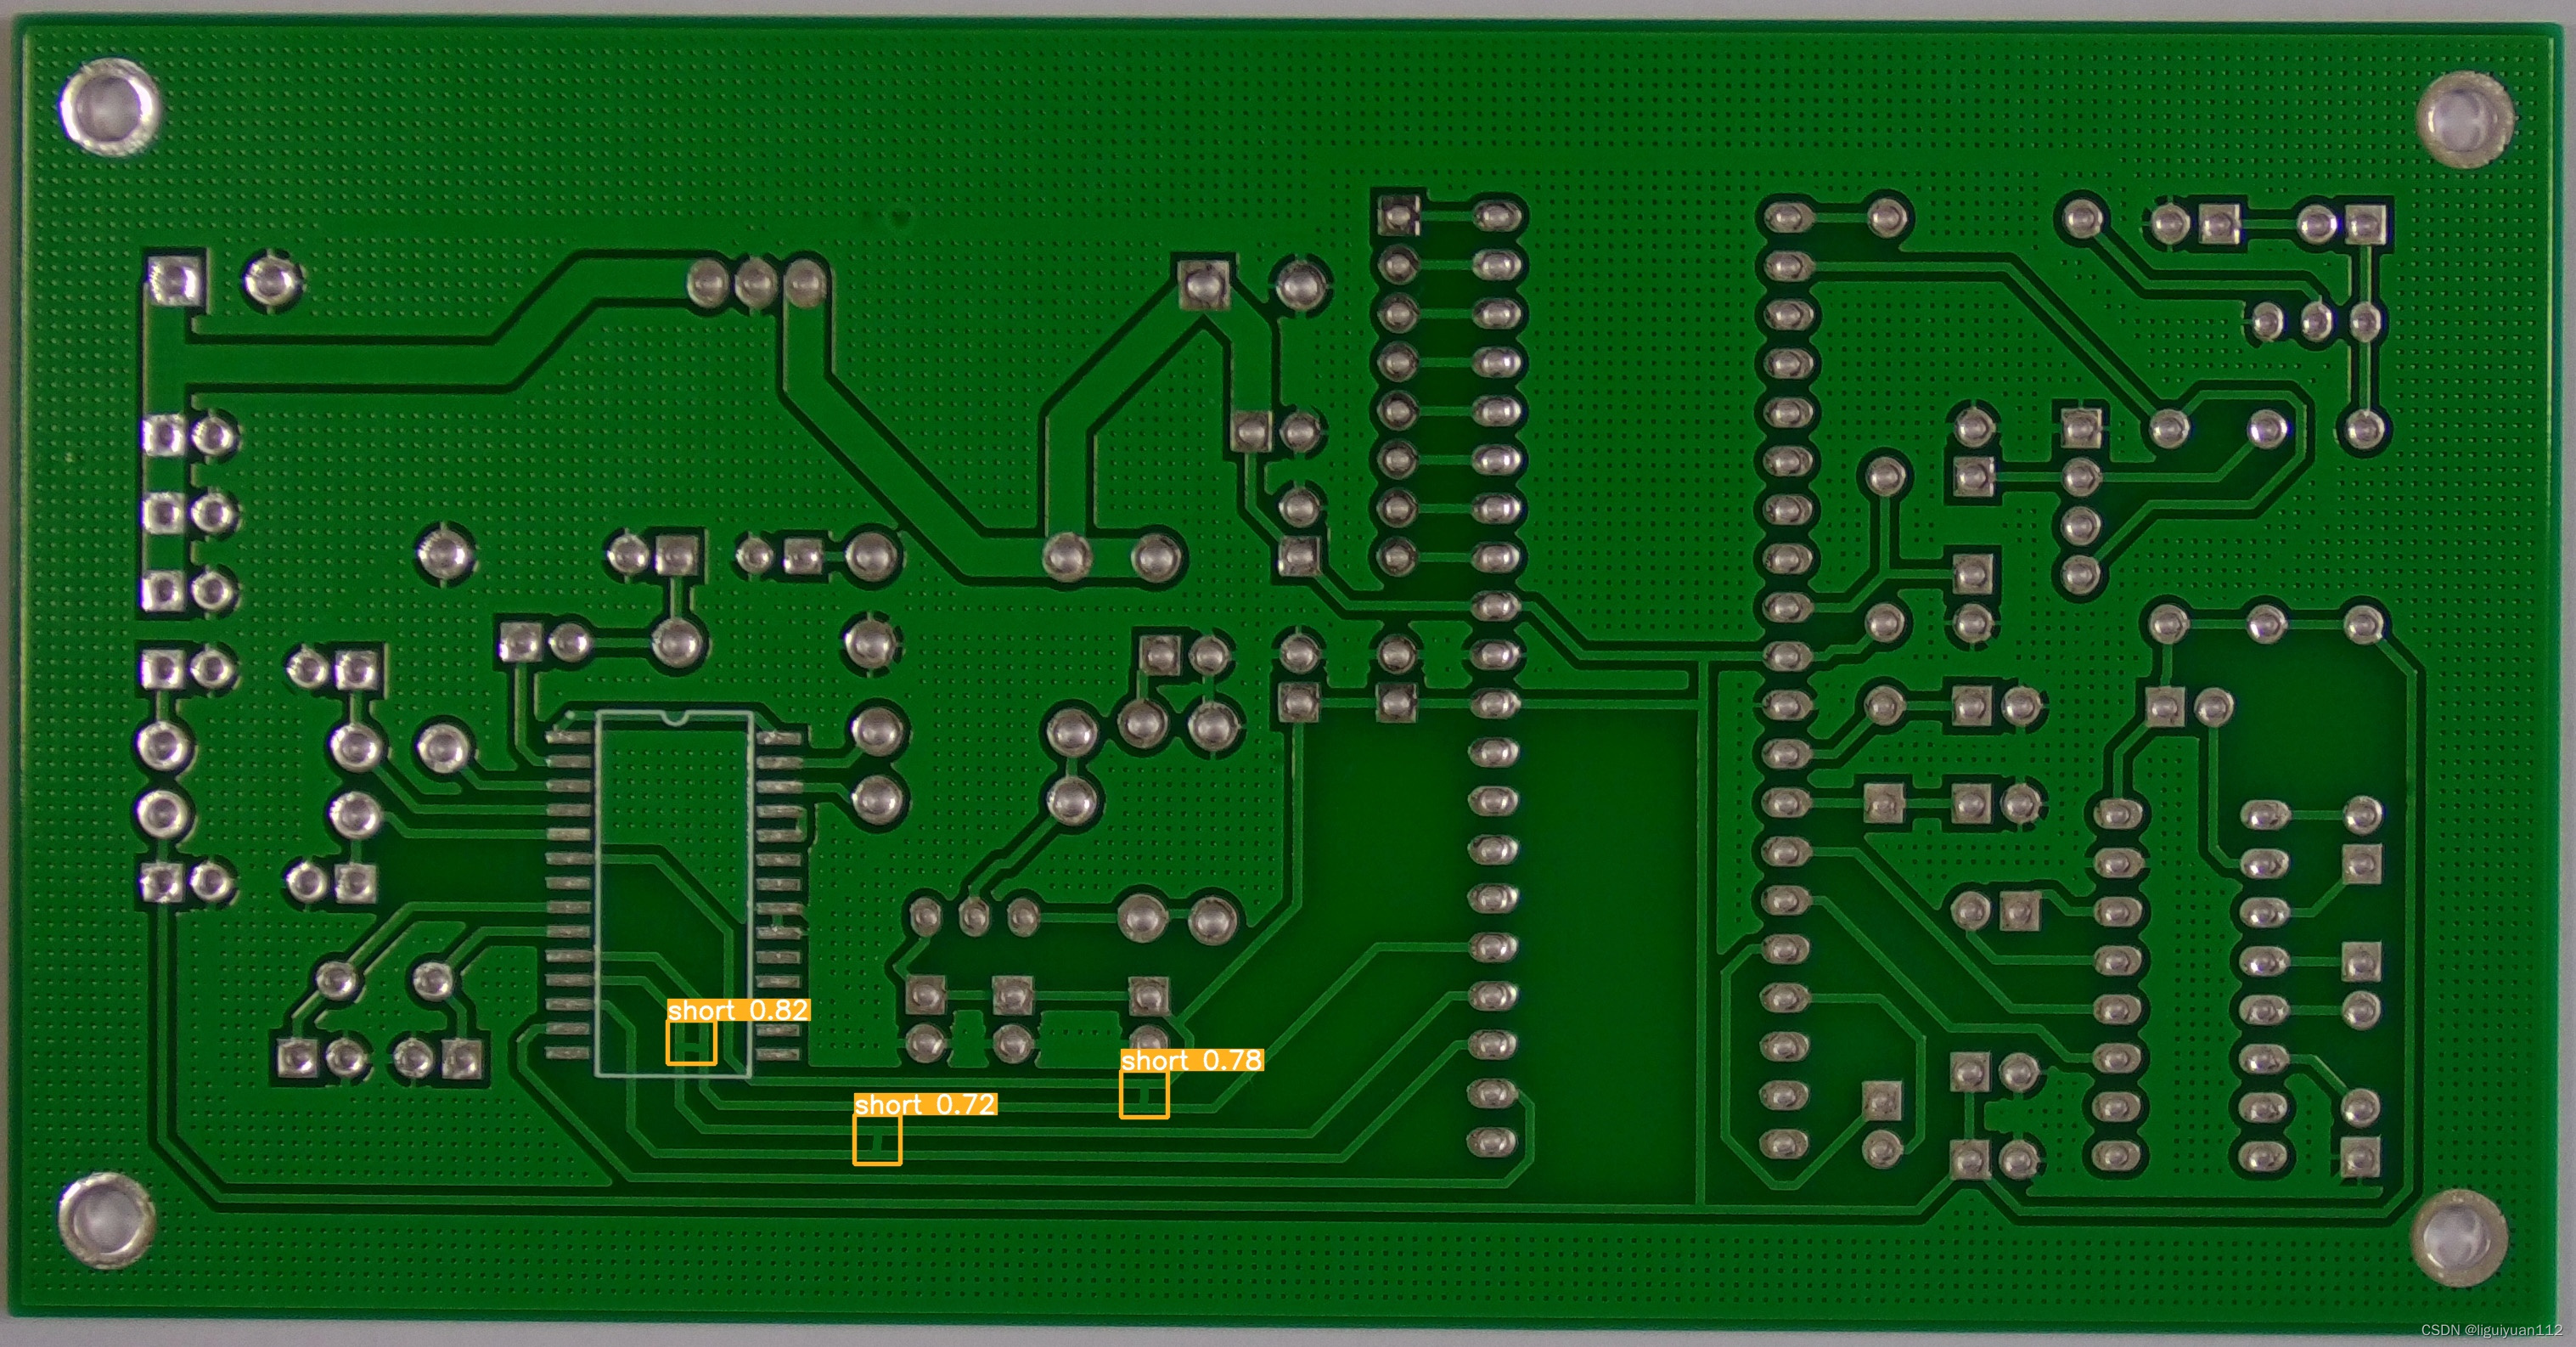2576x1347 pixels.
Task: Click the bottom-left mounting hole
Action: (x=106, y=1220)
